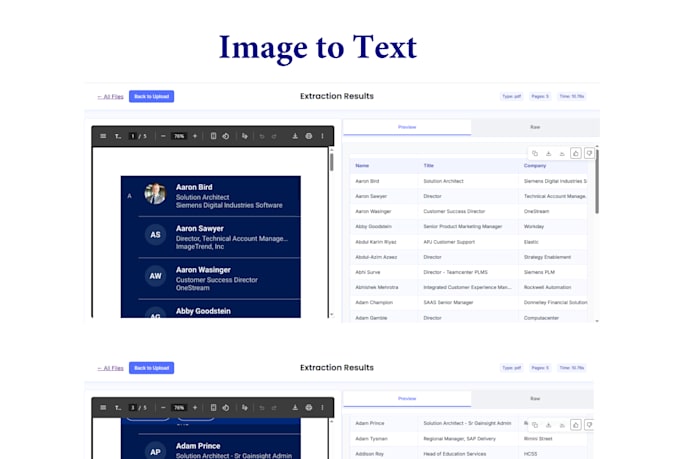Click the Abhi Surve name cell
Viewport: 680px width, 459px height.
(368, 272)
